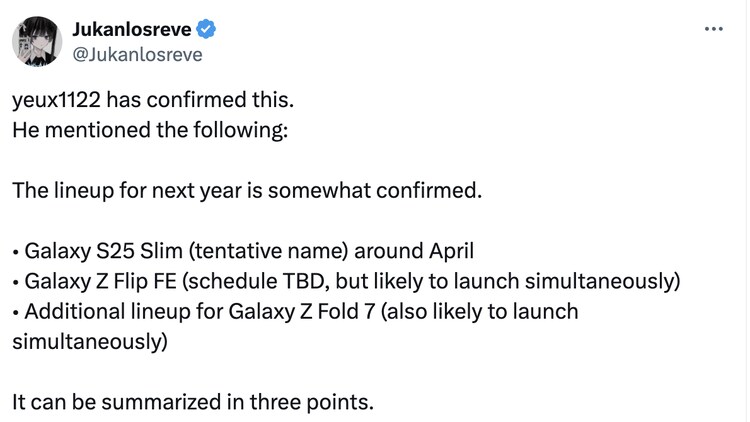Click "It can be summarized in three points."

click(x=193, y=403)
